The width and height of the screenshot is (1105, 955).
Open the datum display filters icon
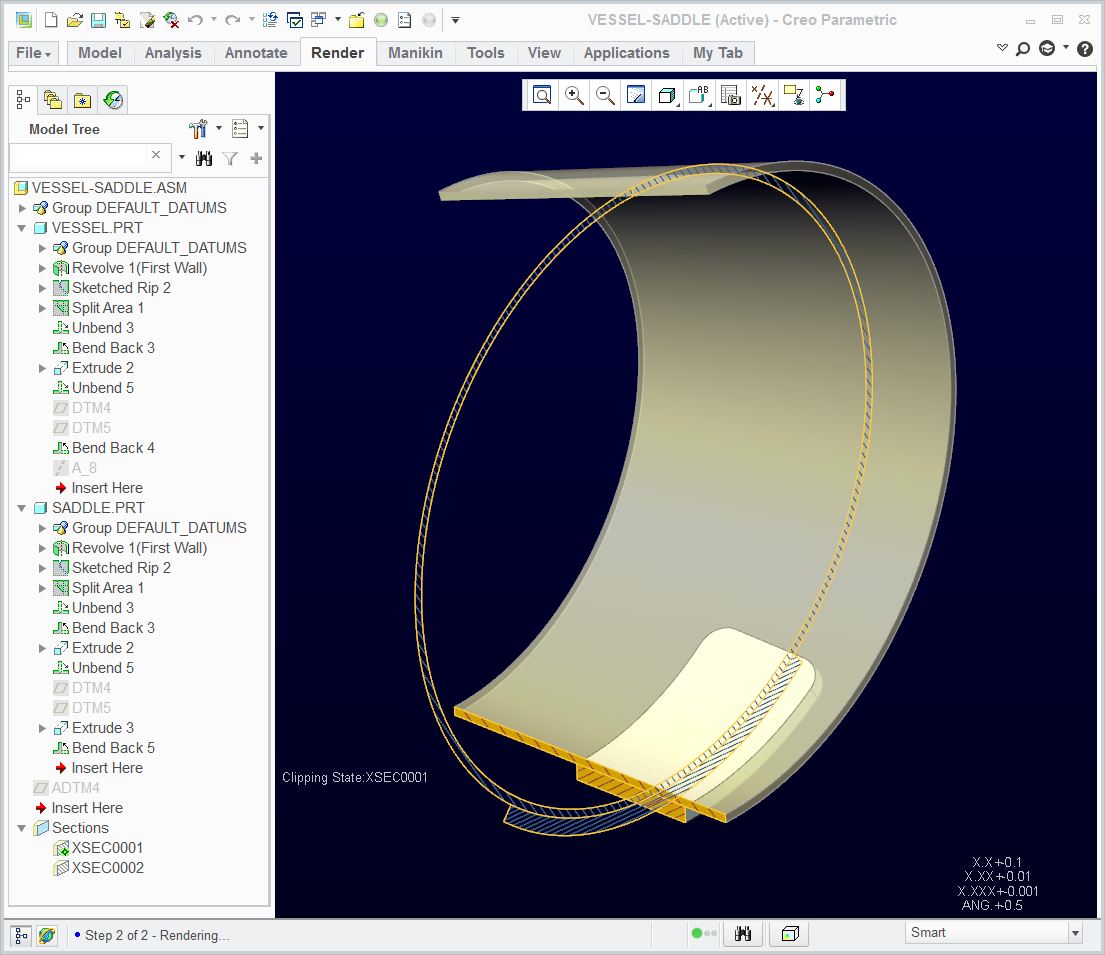763,95
